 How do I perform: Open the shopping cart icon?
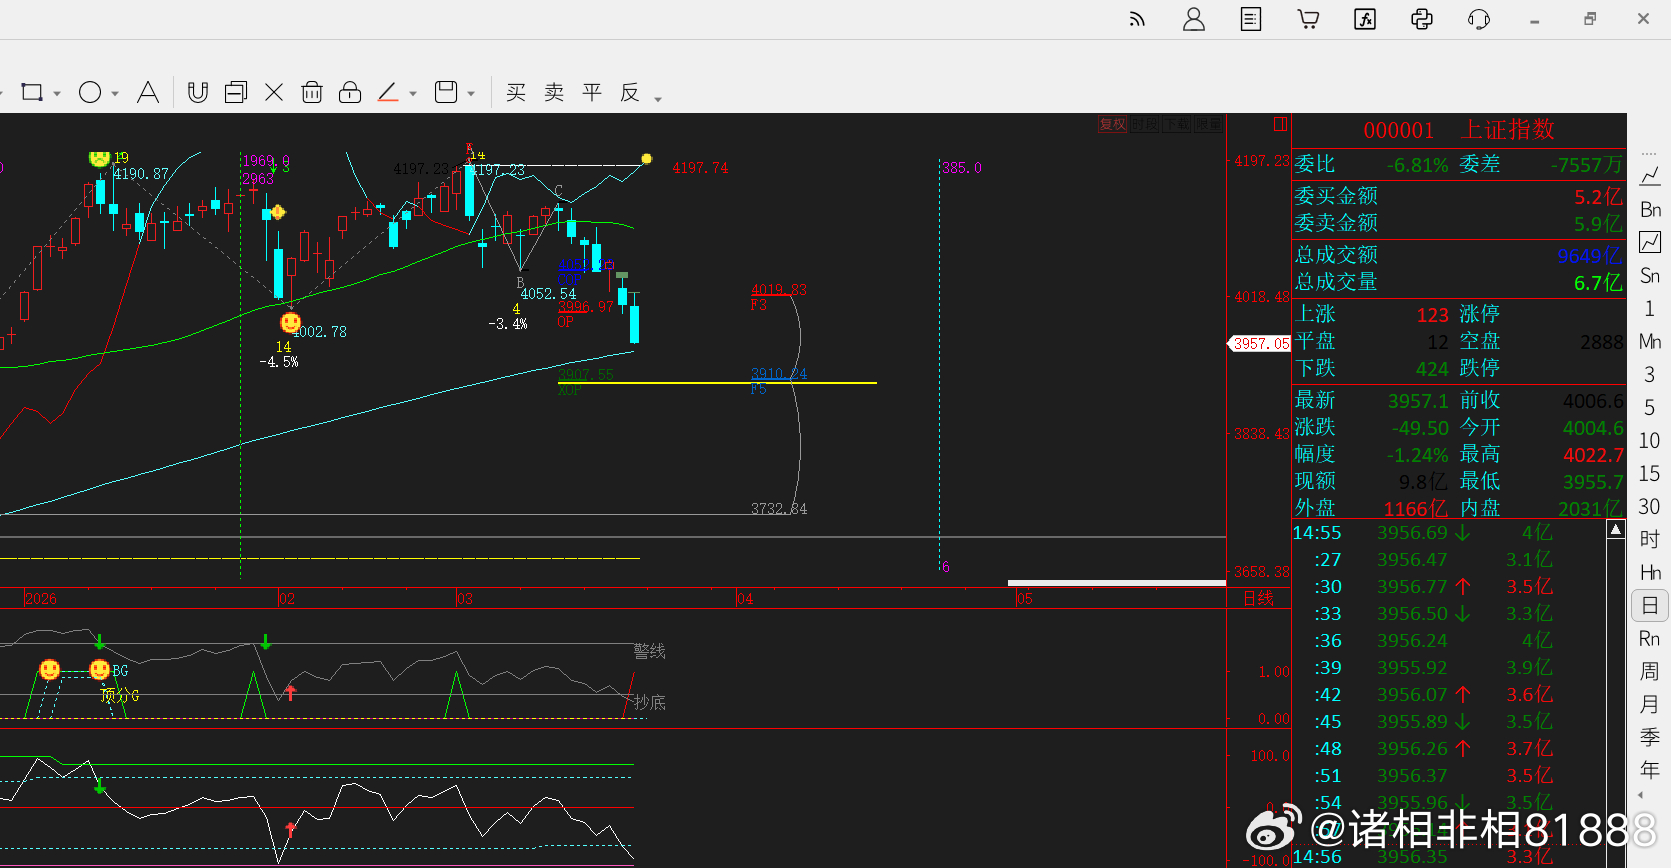[x=1308, y=19]
